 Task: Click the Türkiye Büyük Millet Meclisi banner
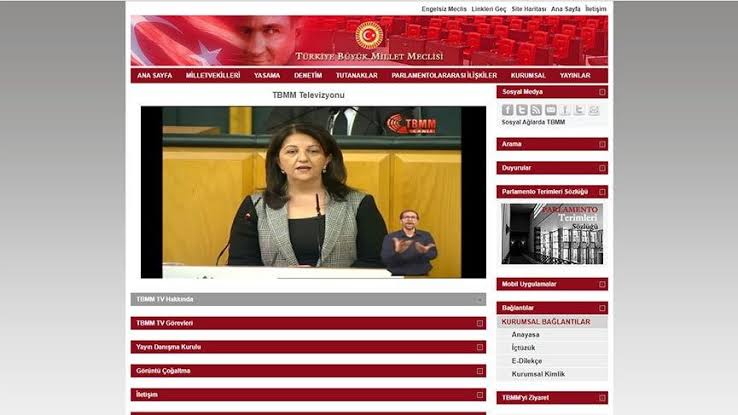point(369,40)
